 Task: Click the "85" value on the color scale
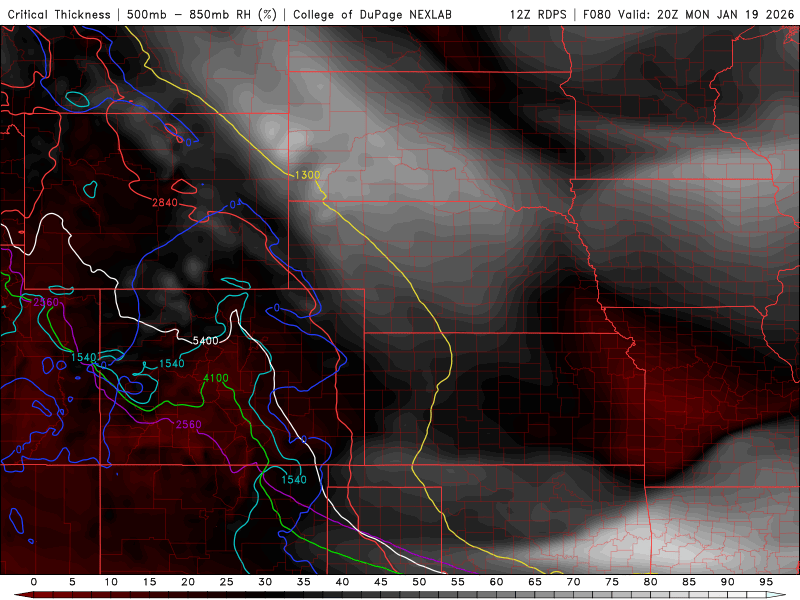click(689, 582)
